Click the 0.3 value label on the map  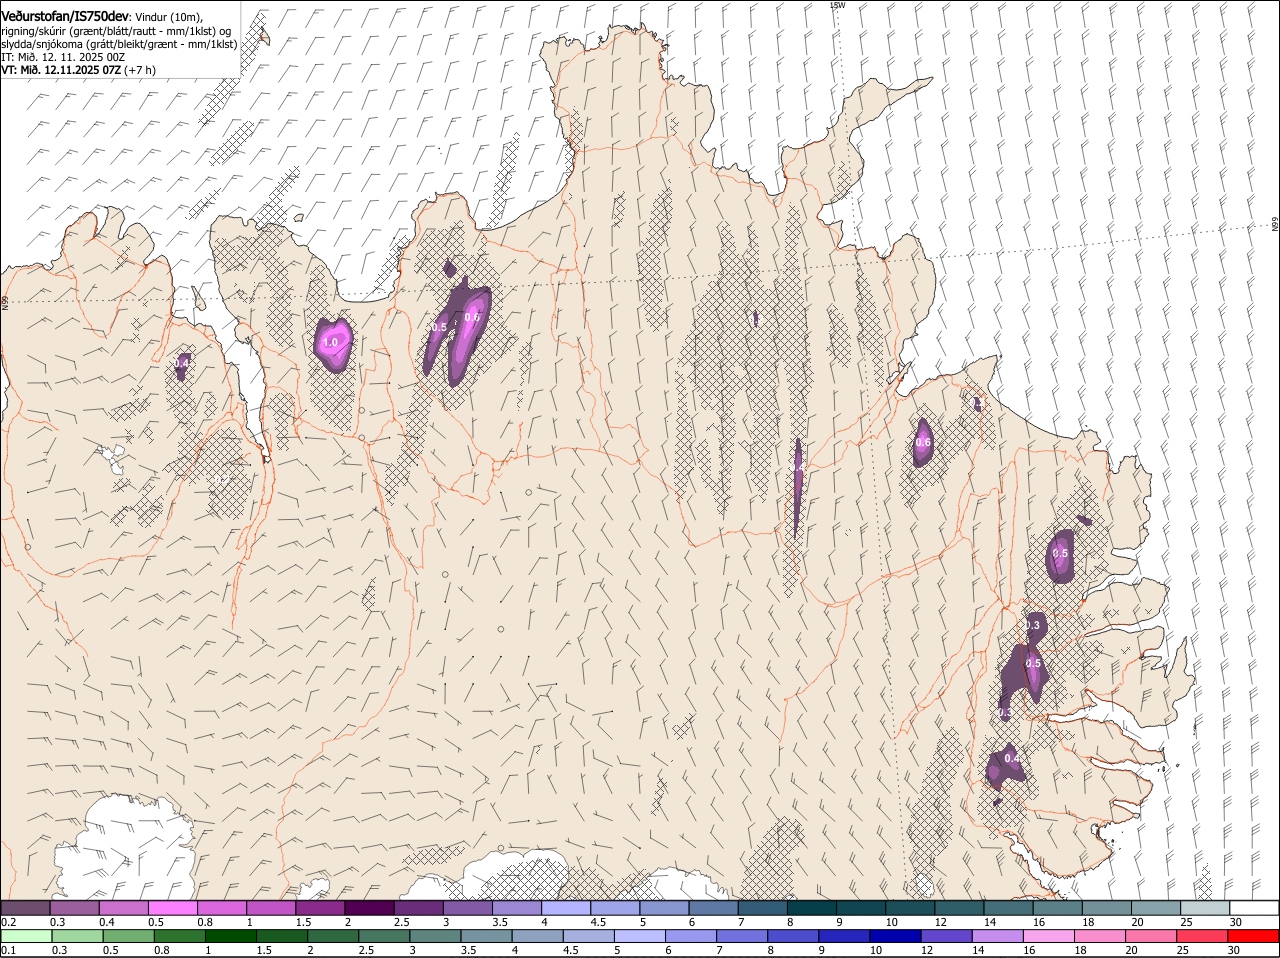point(1033,625)
